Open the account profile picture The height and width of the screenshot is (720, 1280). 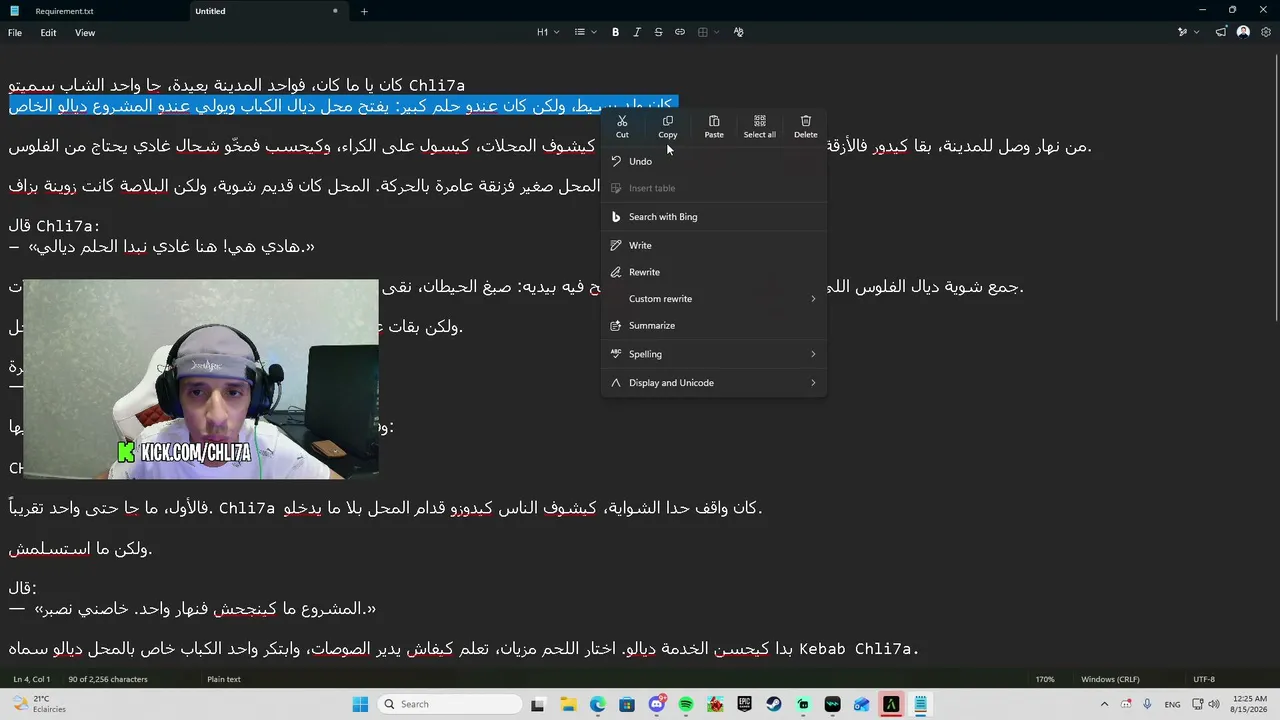1243,32
